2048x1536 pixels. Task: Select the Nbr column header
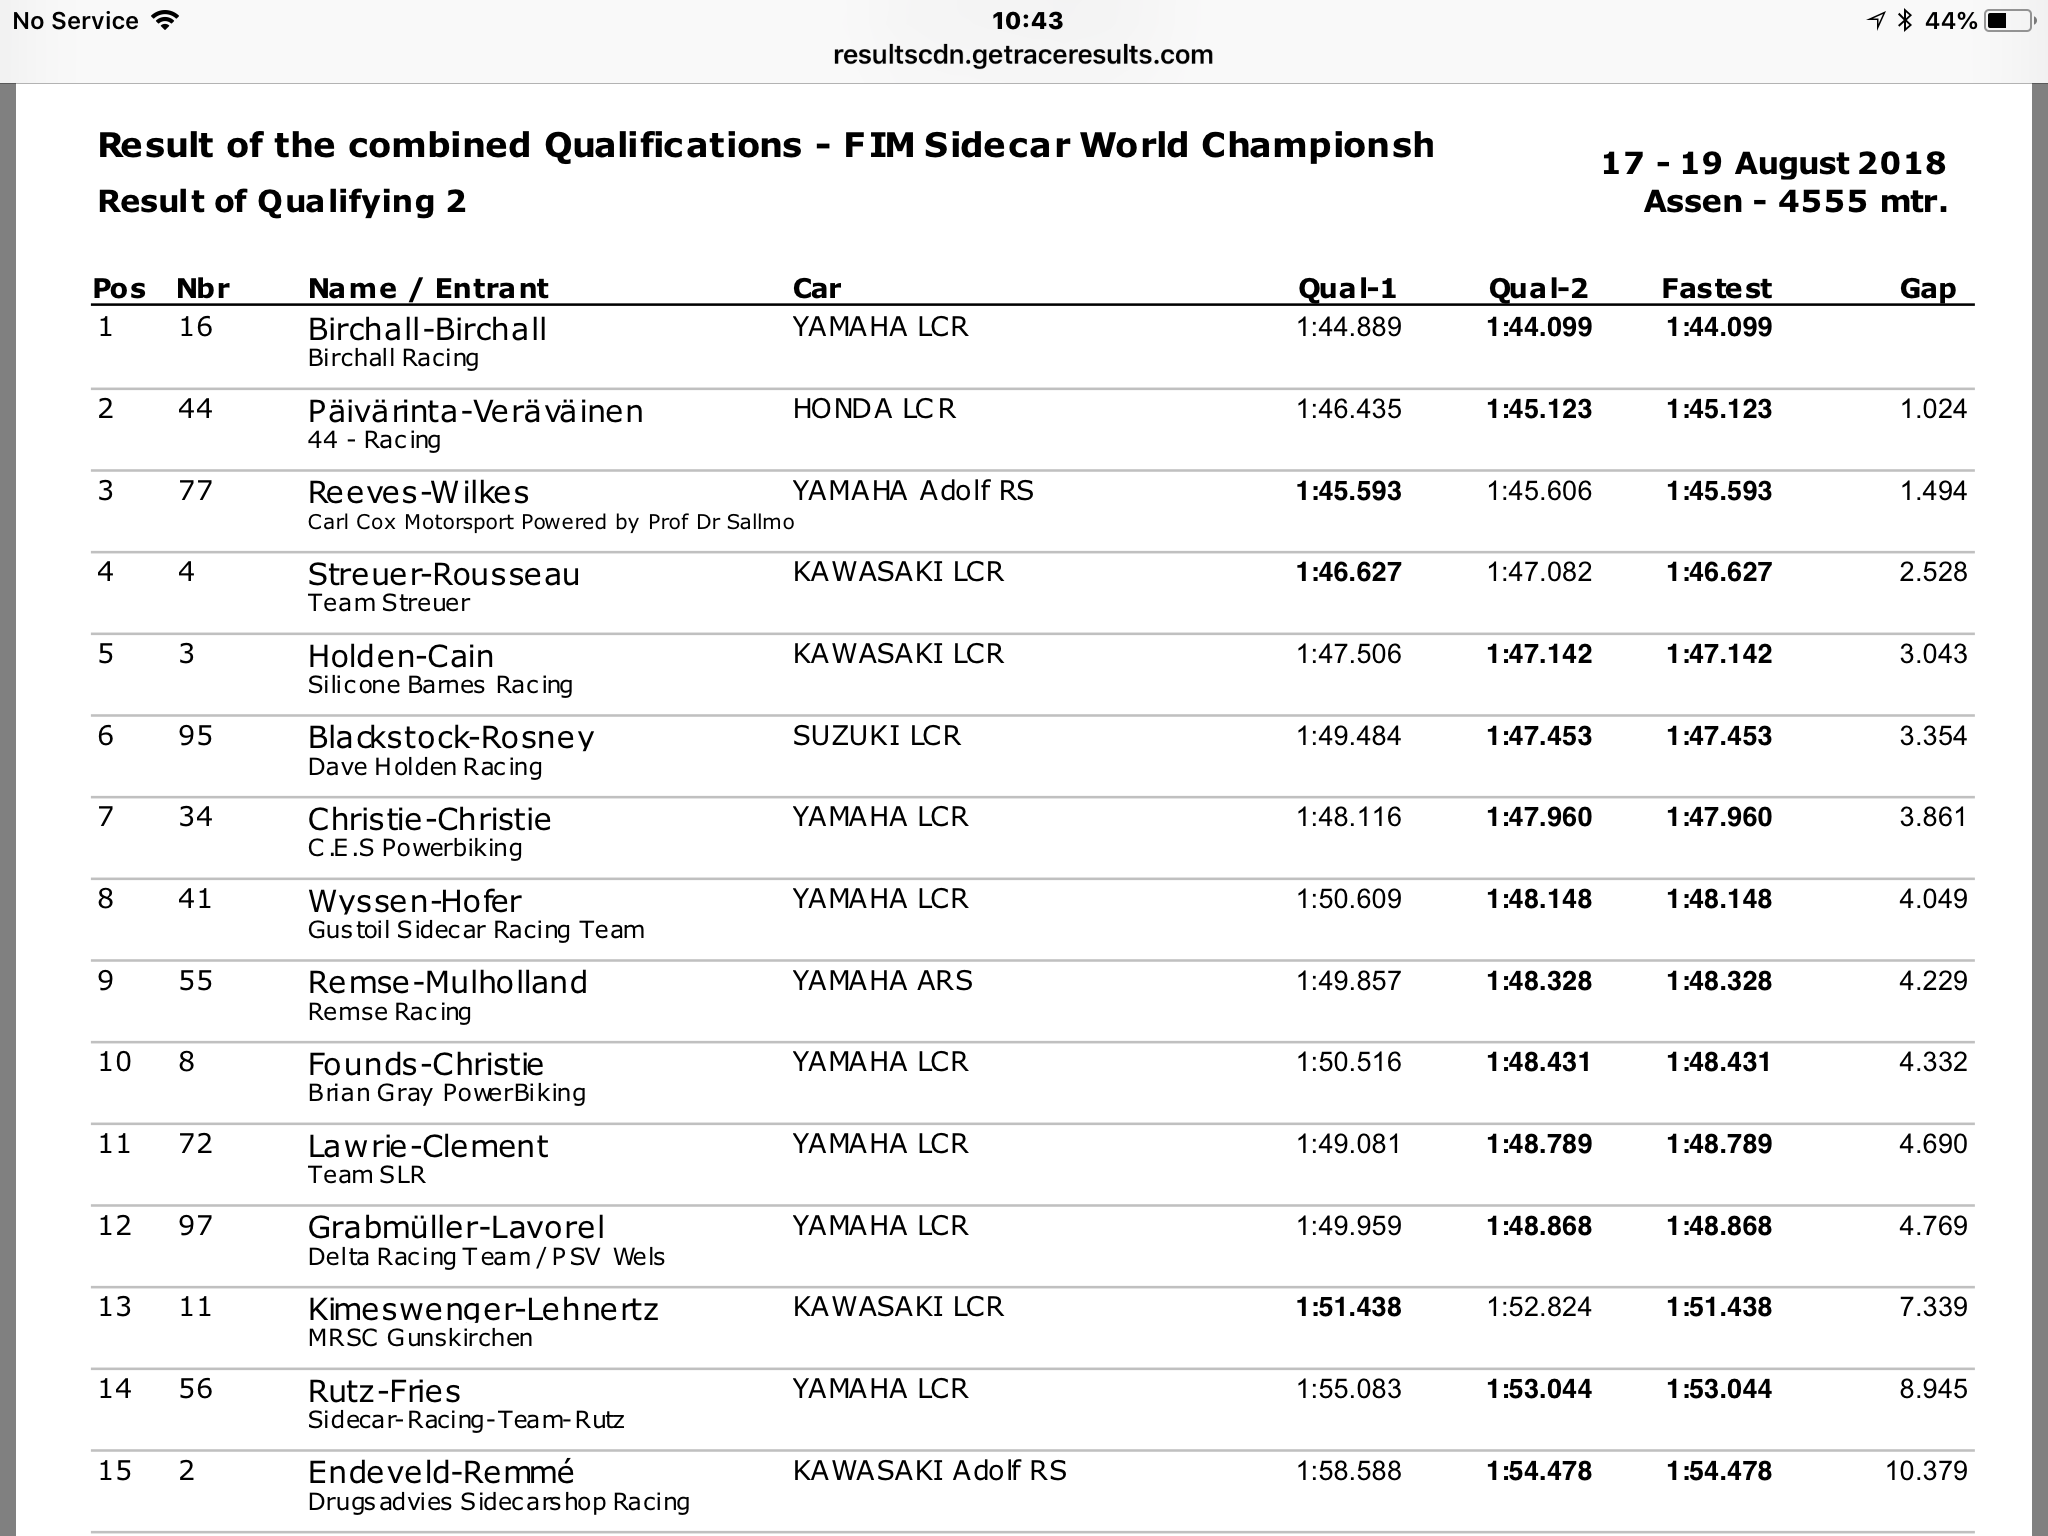tap(203, 288)
